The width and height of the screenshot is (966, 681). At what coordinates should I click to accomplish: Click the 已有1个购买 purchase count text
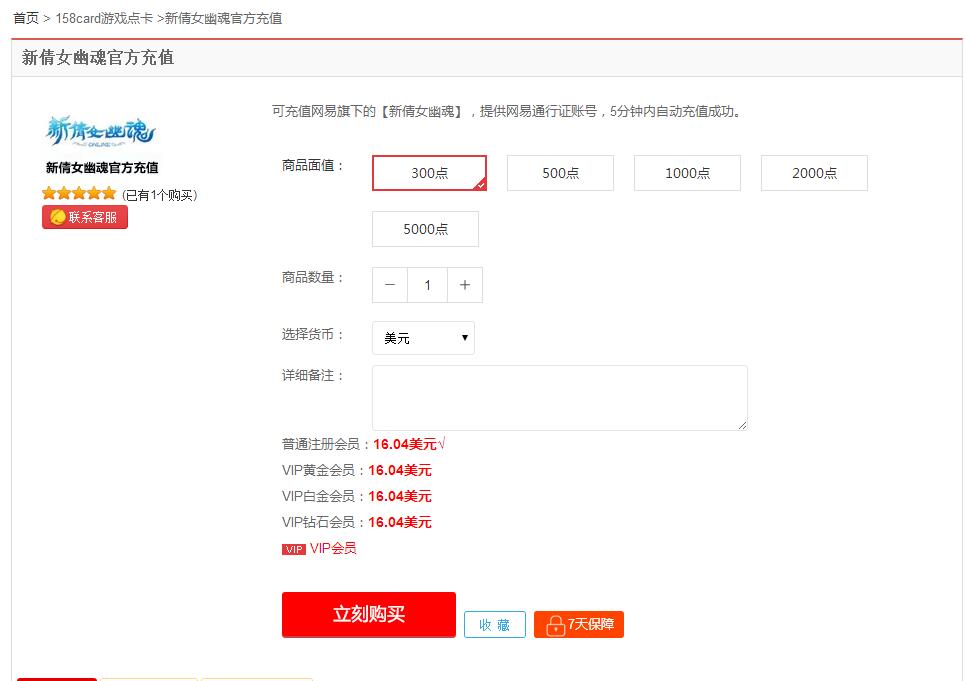[160, 195]
